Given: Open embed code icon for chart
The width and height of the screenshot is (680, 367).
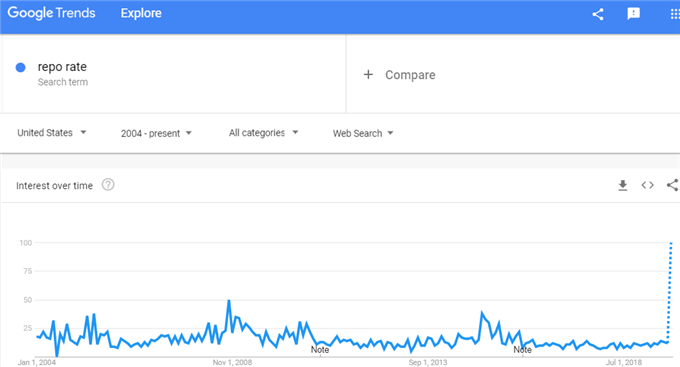Looking at the screenshot, I should (647, 185).
